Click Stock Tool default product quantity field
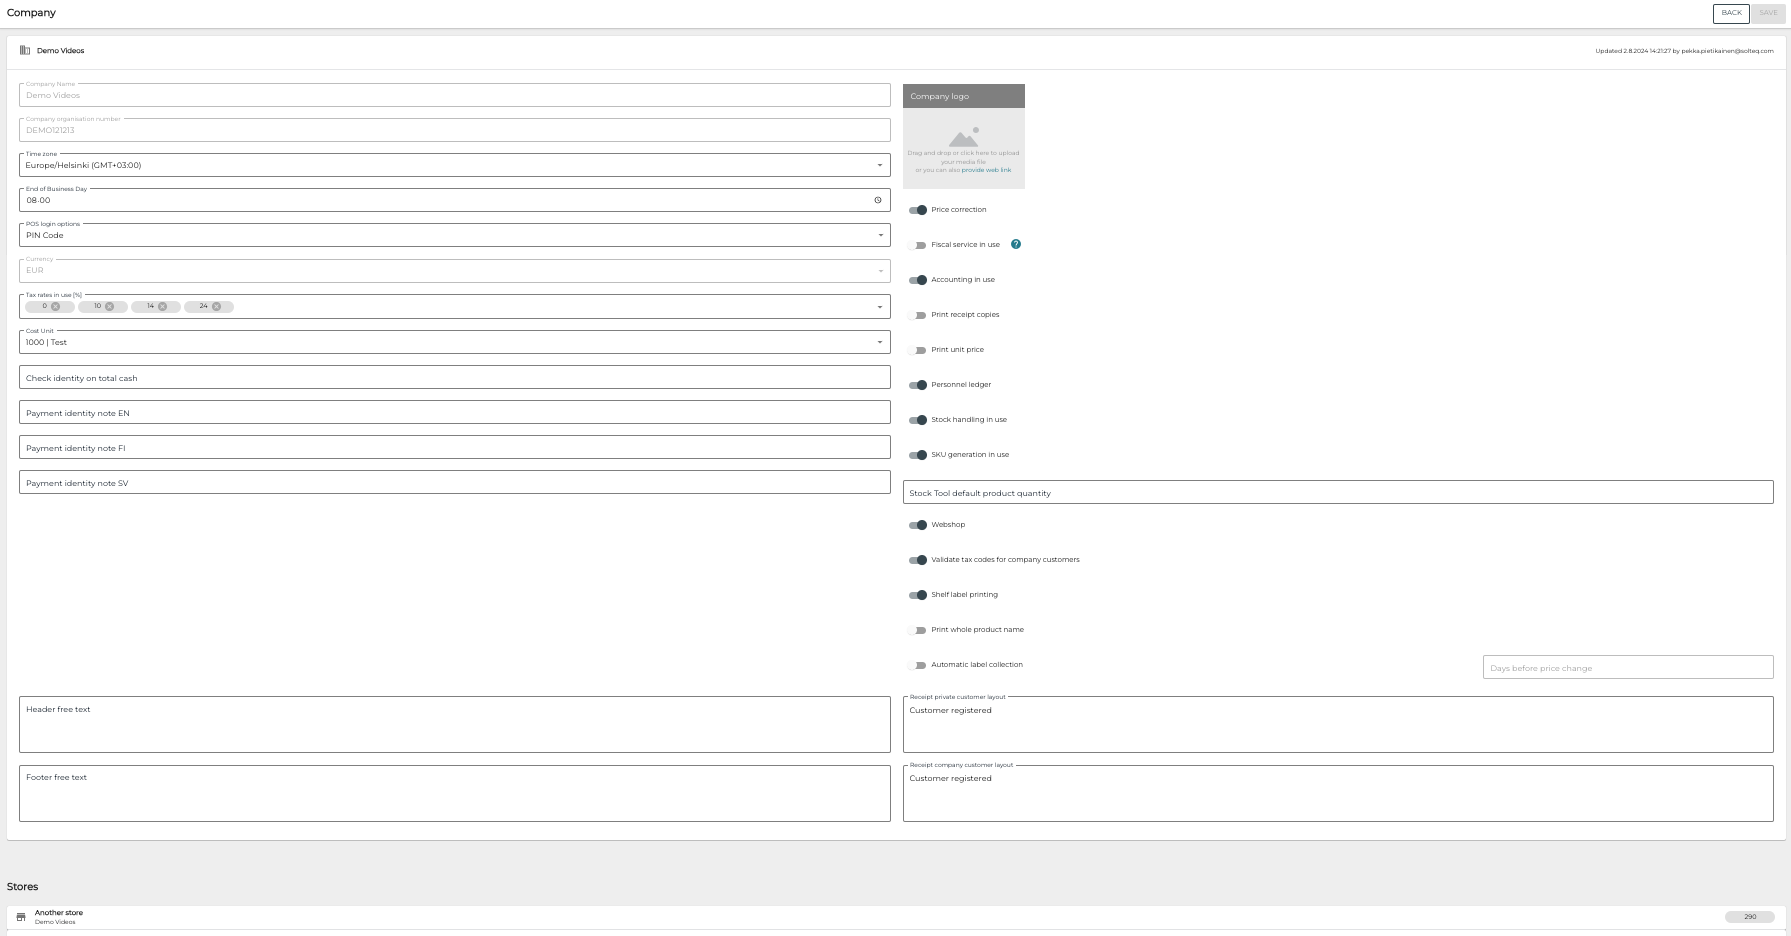Viewport: 1791px width, 936px height. [1338, 492]
